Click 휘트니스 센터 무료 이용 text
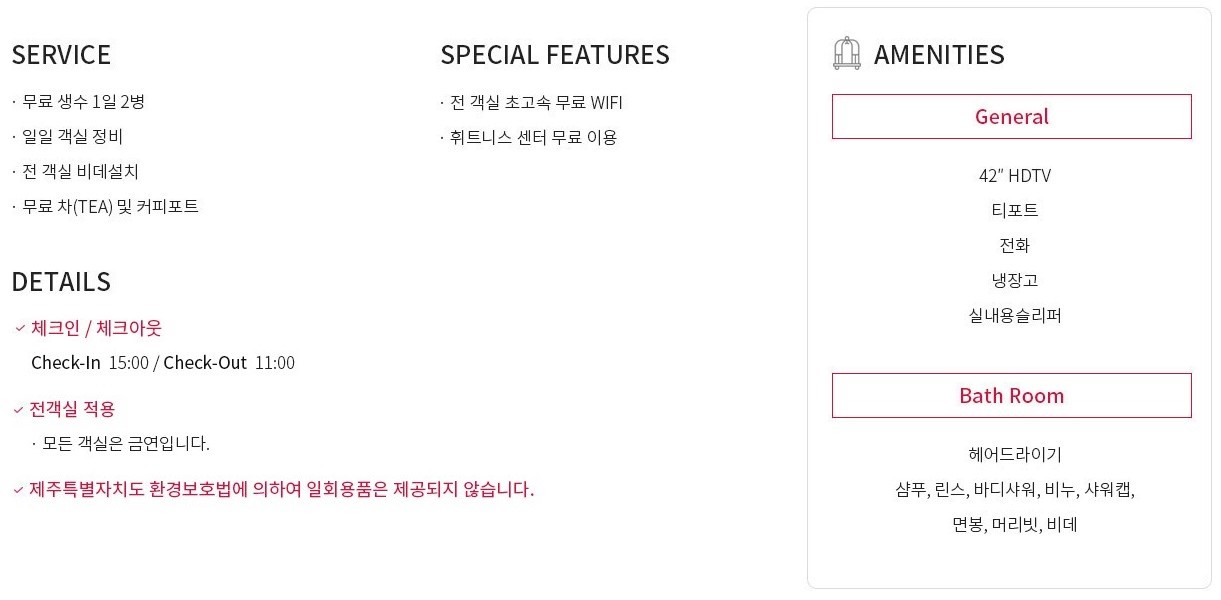This screenshot has height=600, width=1221. (534, 137)
